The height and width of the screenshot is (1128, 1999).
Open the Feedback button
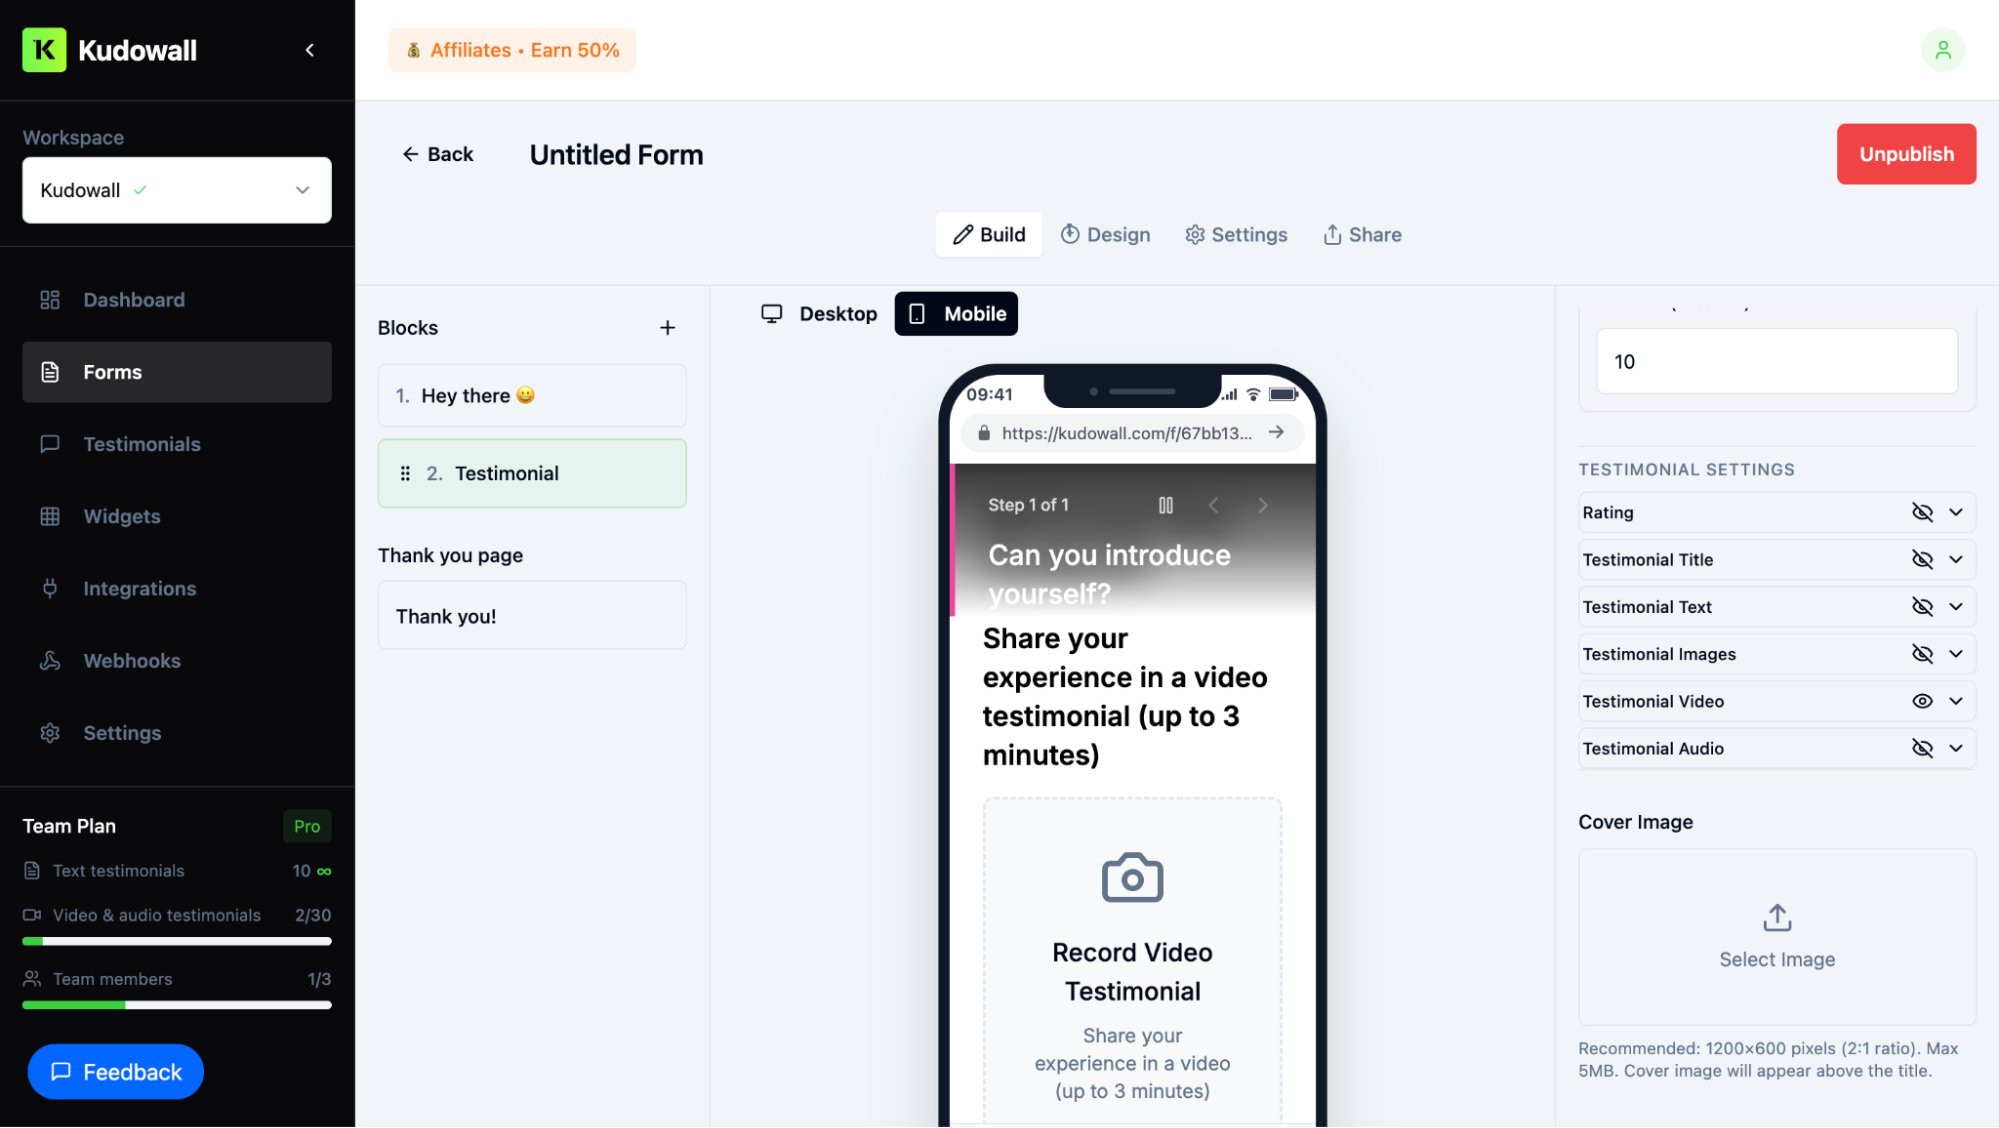[116, 1072]
